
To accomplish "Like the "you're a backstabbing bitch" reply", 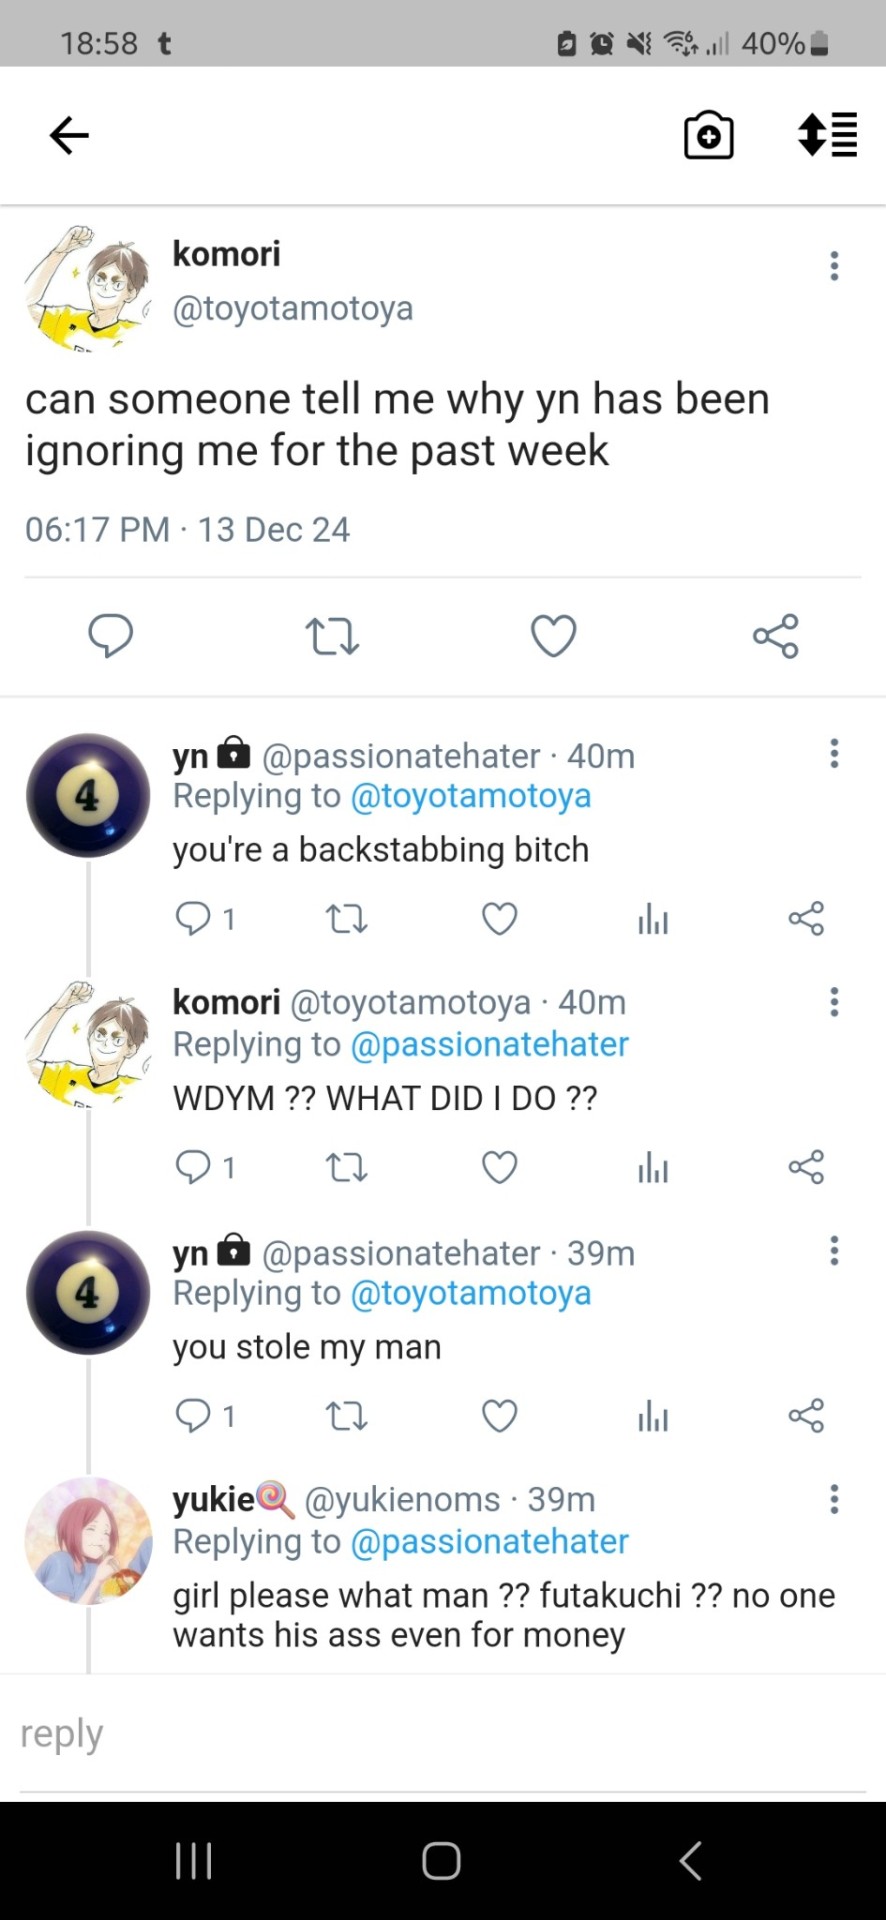I will [499, 918].
